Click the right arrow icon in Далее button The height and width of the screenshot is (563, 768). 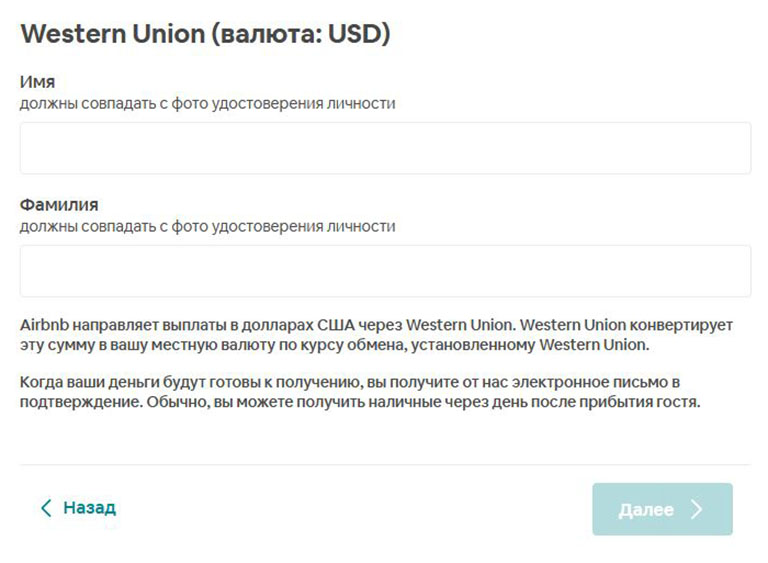tap(697, 510)
